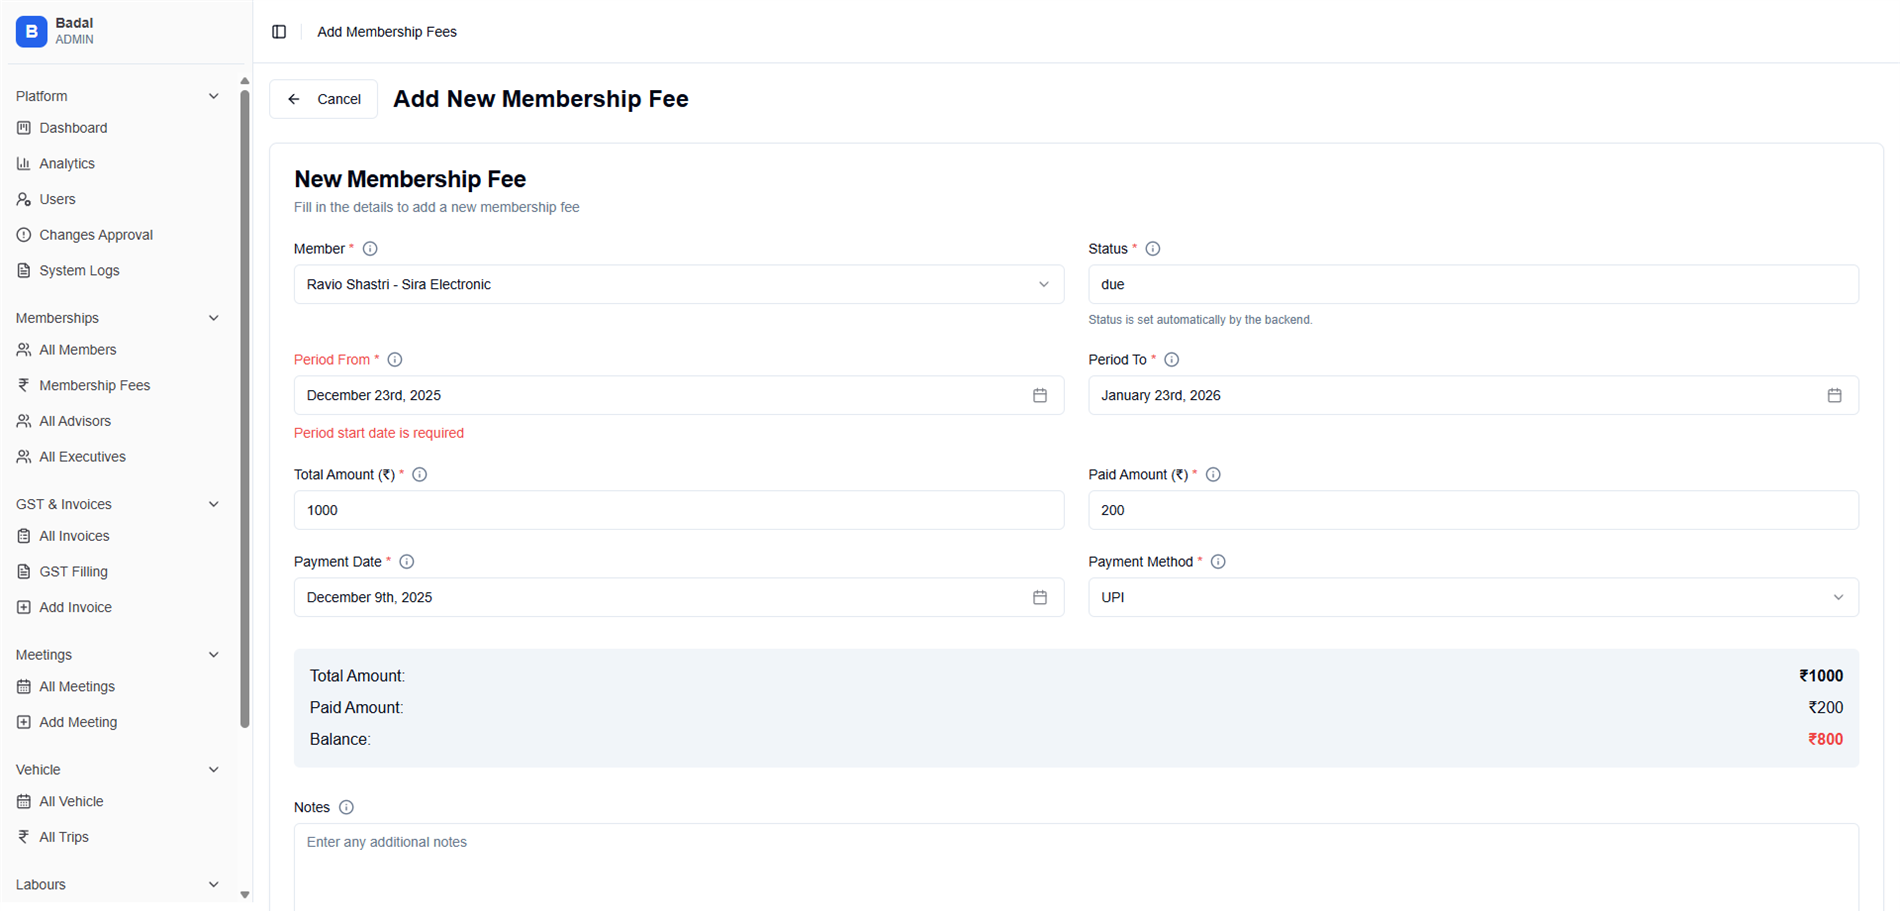1900x911 pixels.
Task: Click info icon beside Notes label
Action: pyautogui.click(x=346, y=808)
